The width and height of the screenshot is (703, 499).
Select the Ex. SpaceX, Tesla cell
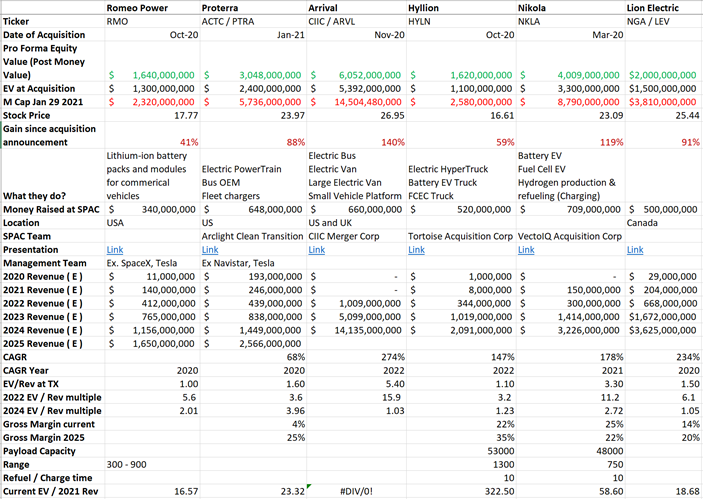click(x=152, y=263)
